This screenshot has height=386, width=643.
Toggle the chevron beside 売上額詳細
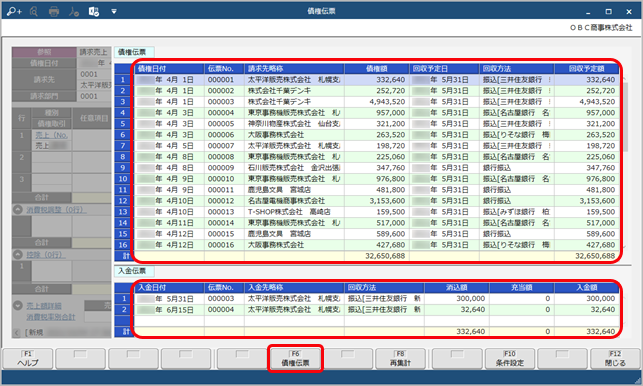pyautogui.click(x=18, y=306)
